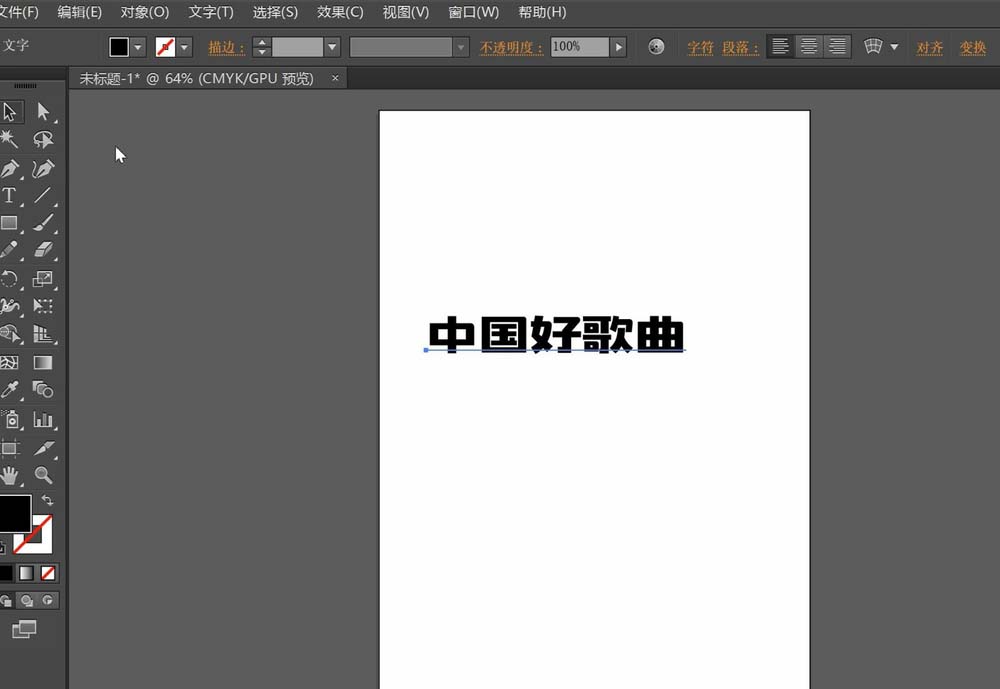This screenshot has height=689, width=1000.
Task: Open the 文件(F) menu
Action: pos(18,12)
